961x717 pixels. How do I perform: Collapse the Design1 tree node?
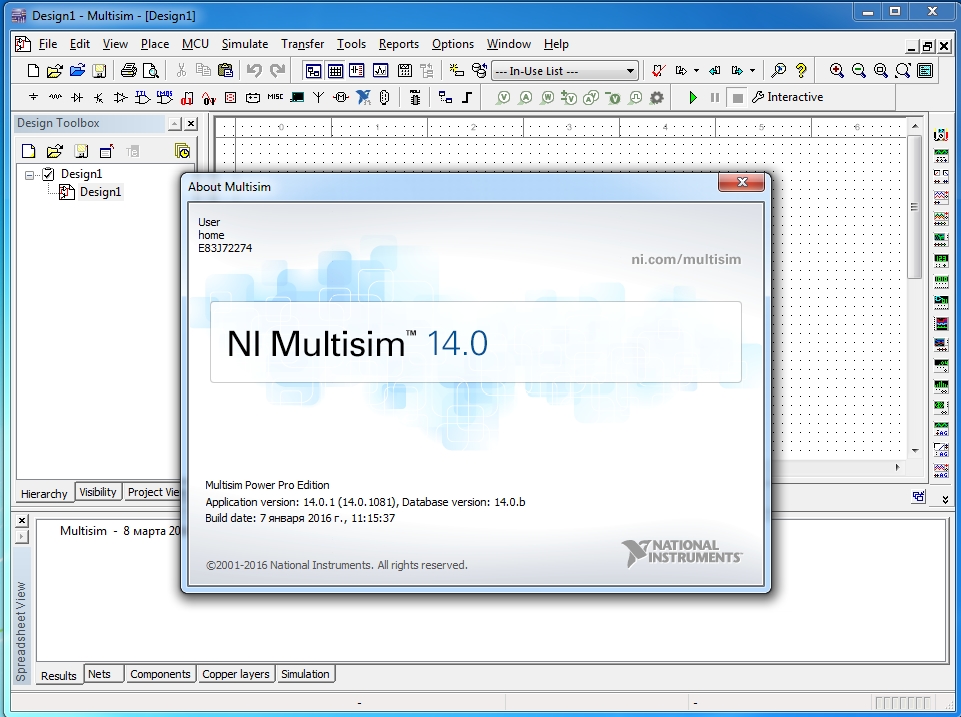click(30, 174)
